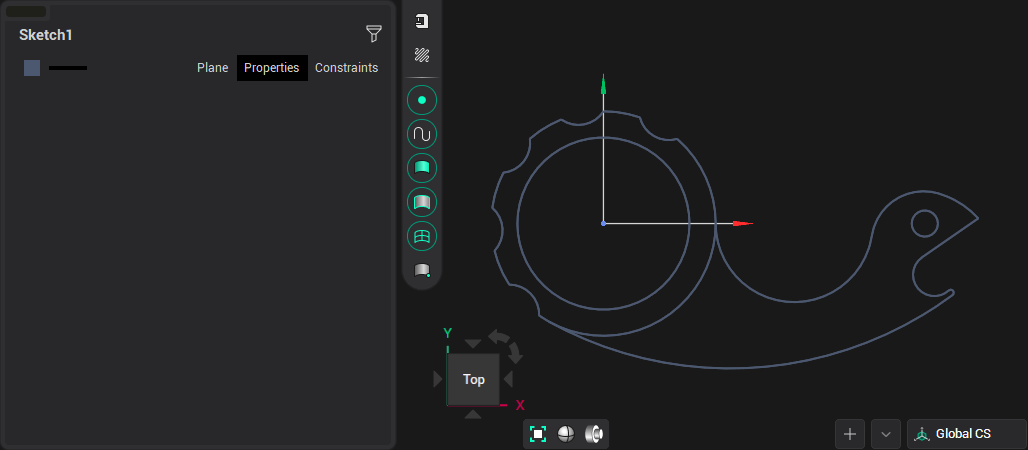Switch to the Plane tab
This screenshot has height=450, width=1028.
pyautogui.click(x=212, y=68)
